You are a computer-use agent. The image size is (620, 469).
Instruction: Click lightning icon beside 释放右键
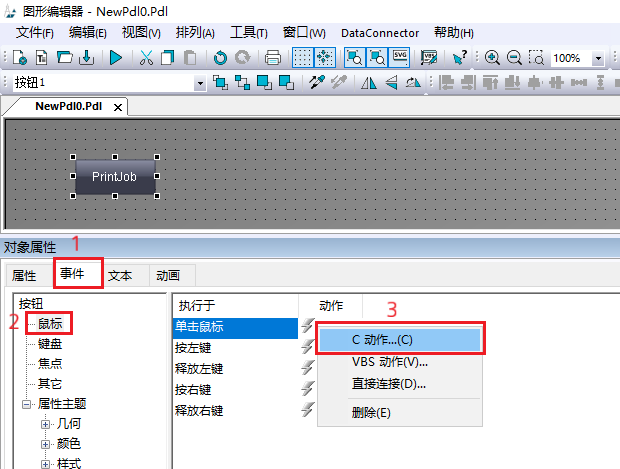coord(308,410)
